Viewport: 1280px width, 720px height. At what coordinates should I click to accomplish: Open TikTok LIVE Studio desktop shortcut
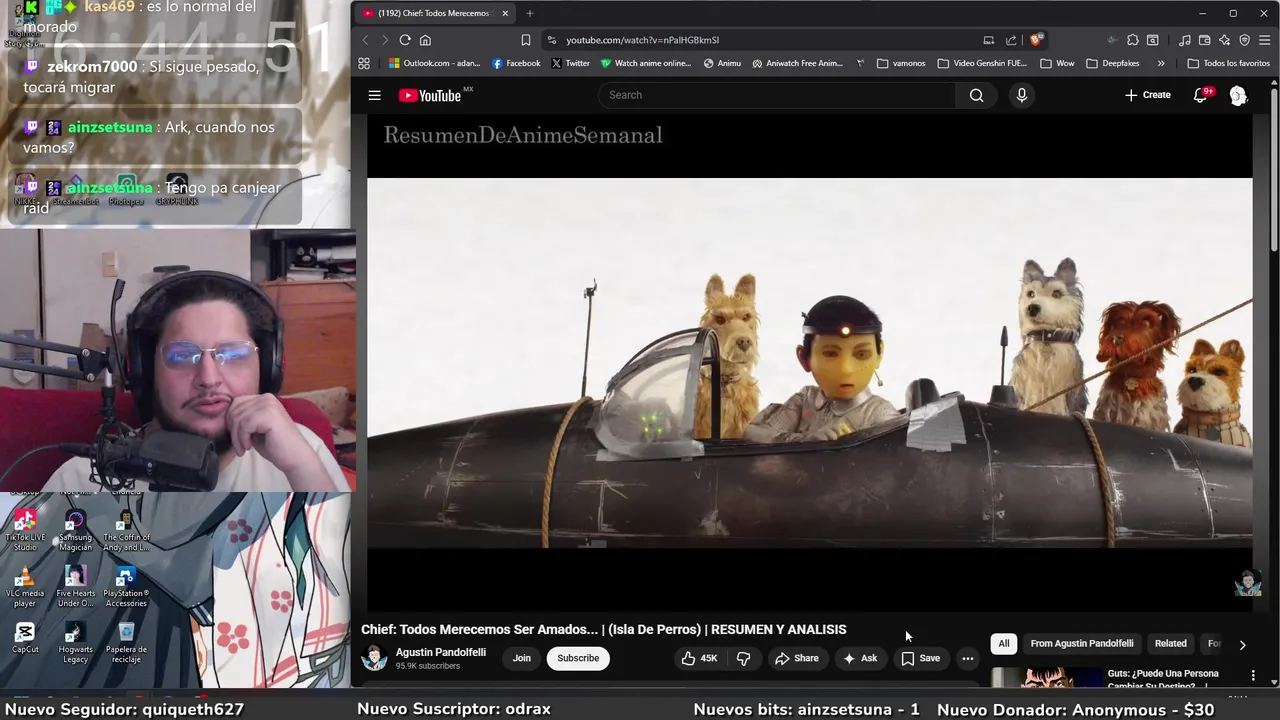25,531
